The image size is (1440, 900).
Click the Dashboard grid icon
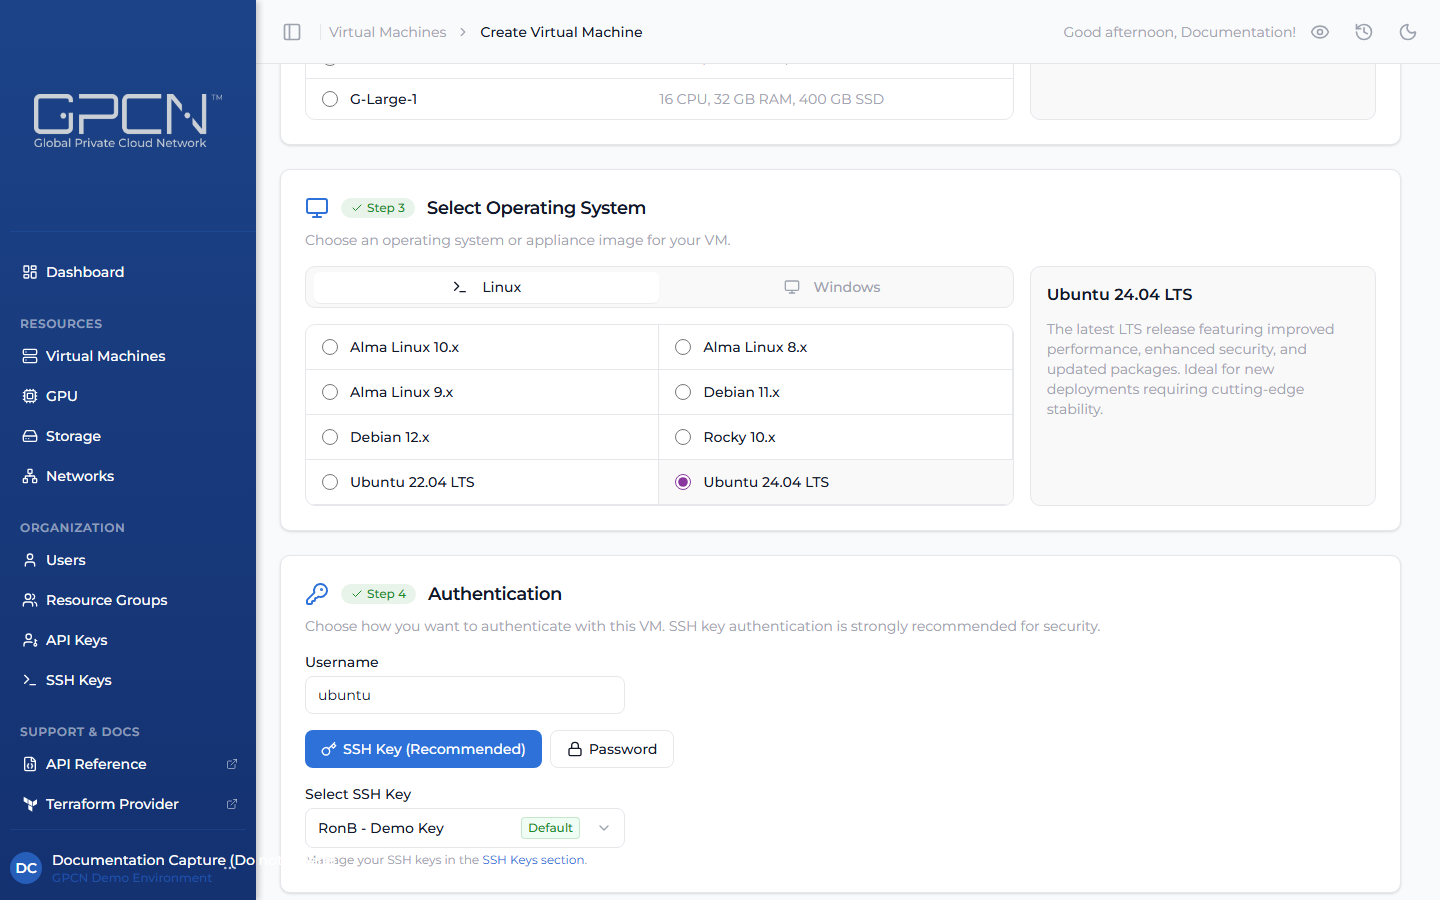coord(30,272)
